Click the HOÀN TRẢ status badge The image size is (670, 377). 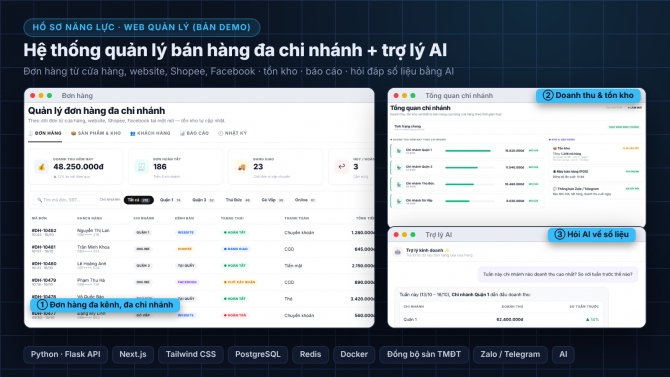pyautogui.click(x=235, y=315)
